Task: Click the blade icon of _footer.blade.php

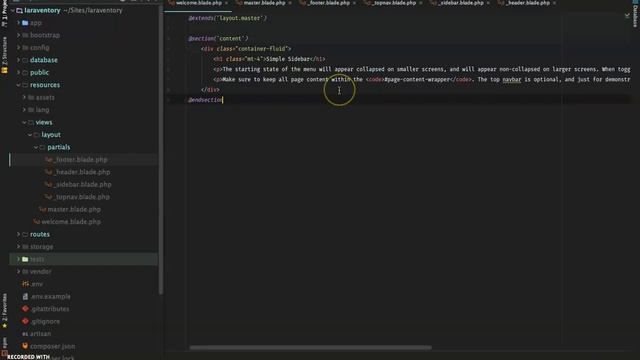Action: tap(48, 160)
